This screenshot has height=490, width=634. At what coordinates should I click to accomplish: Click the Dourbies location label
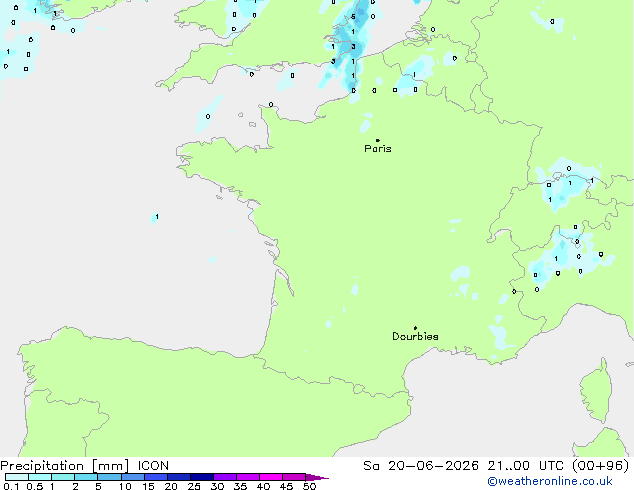[415, 336]
